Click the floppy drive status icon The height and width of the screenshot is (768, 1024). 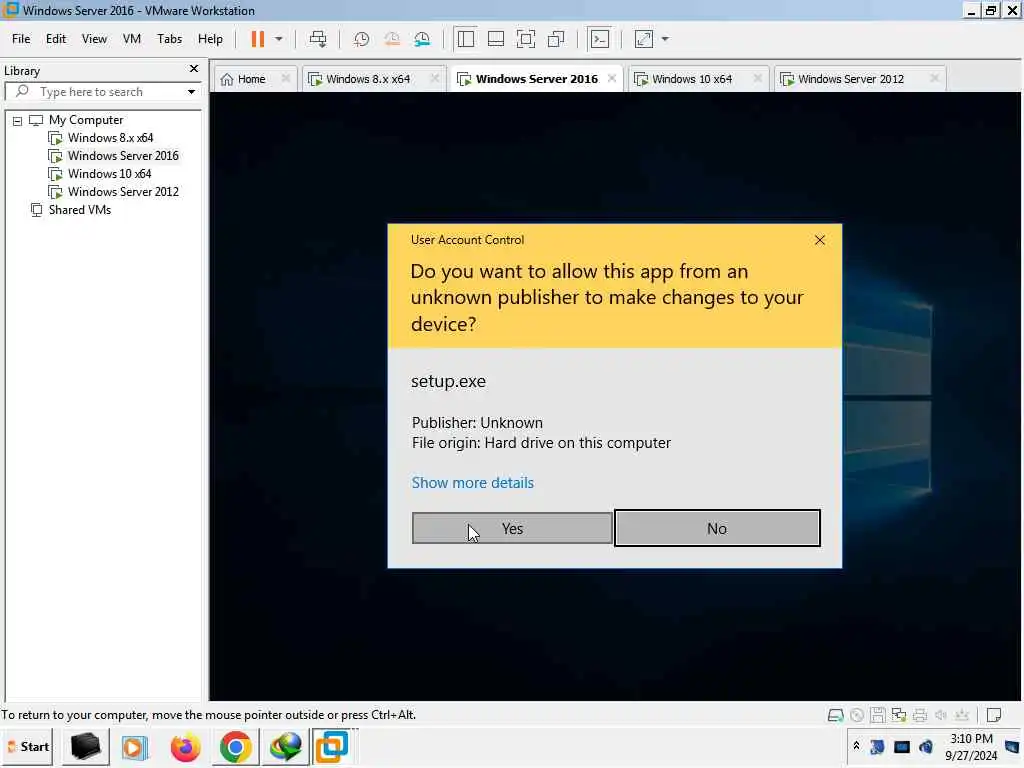click(878, 716)
